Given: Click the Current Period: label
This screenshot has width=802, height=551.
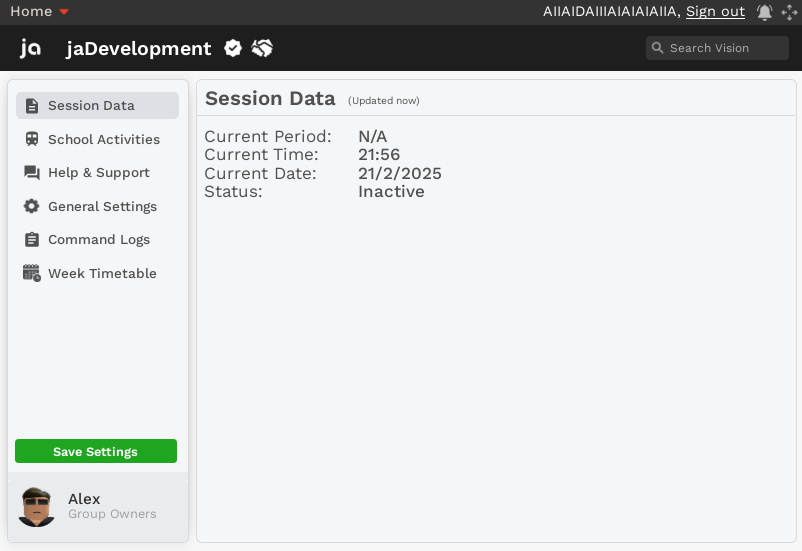Looking at the screenshot, I should [x=268, y=137].
